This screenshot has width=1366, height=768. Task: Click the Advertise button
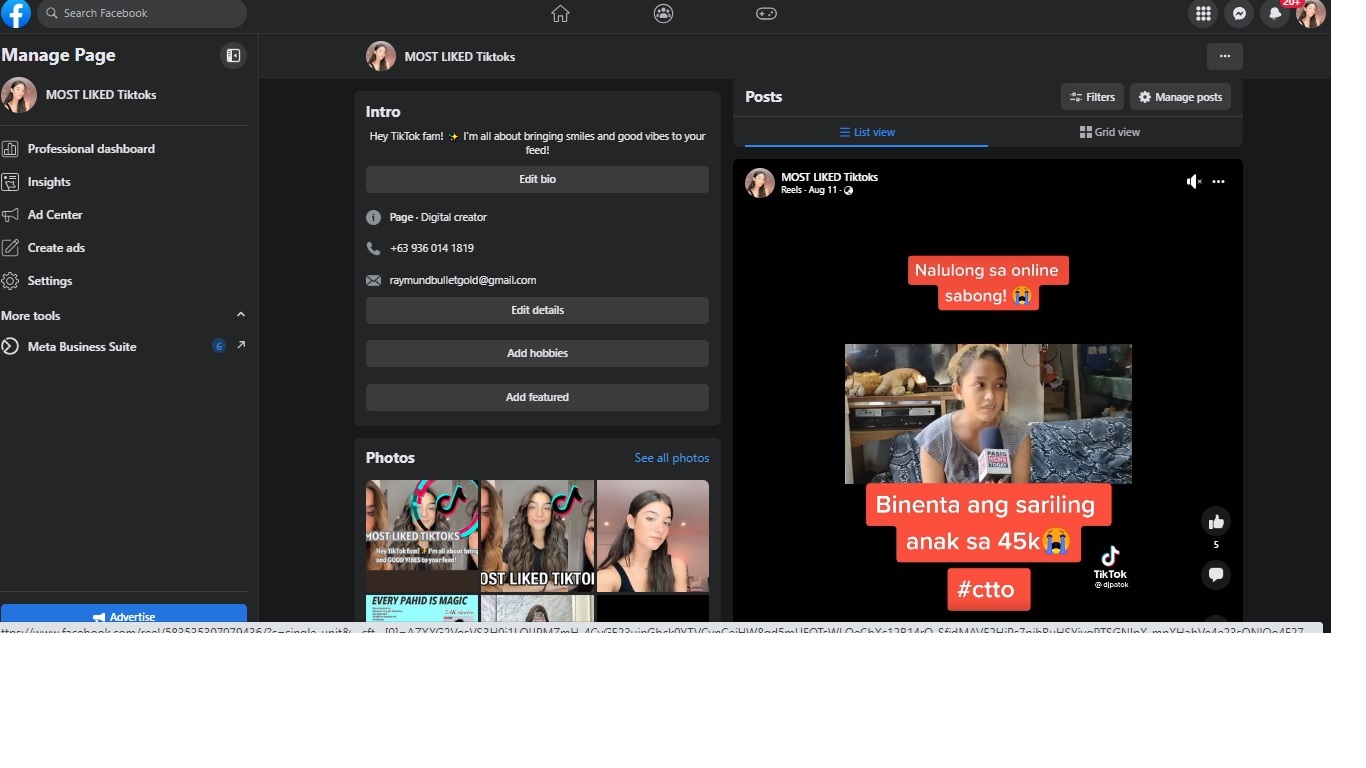click(x=124, y=616)
